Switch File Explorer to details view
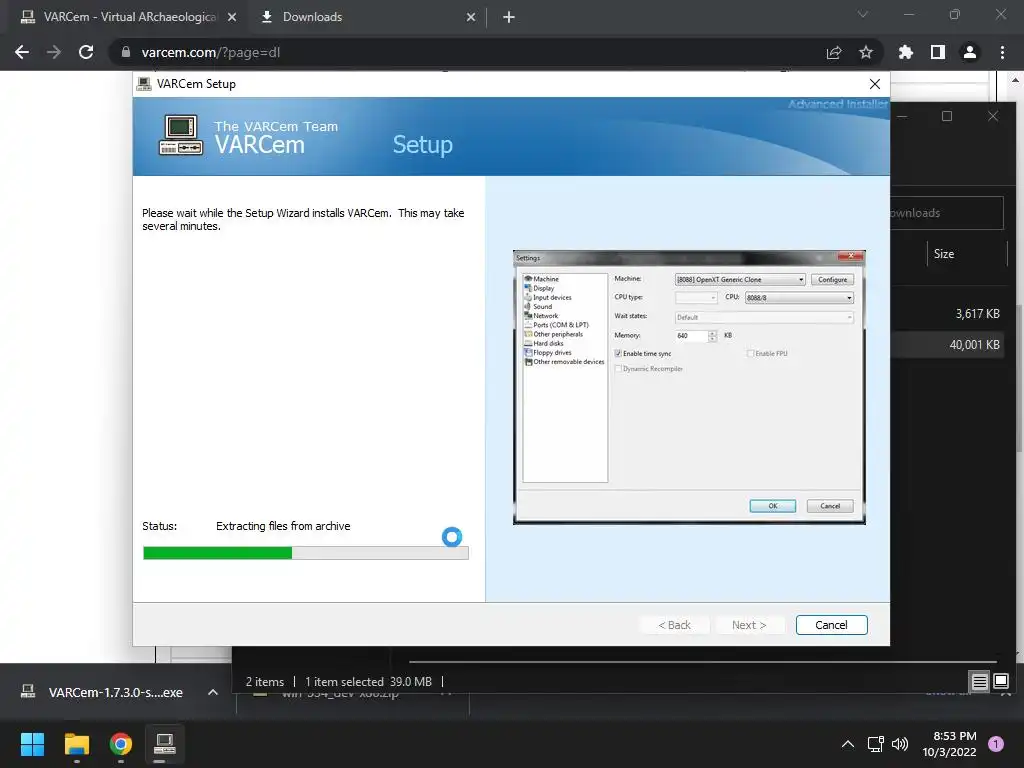 pyautogui.click(x=980, y=682)
